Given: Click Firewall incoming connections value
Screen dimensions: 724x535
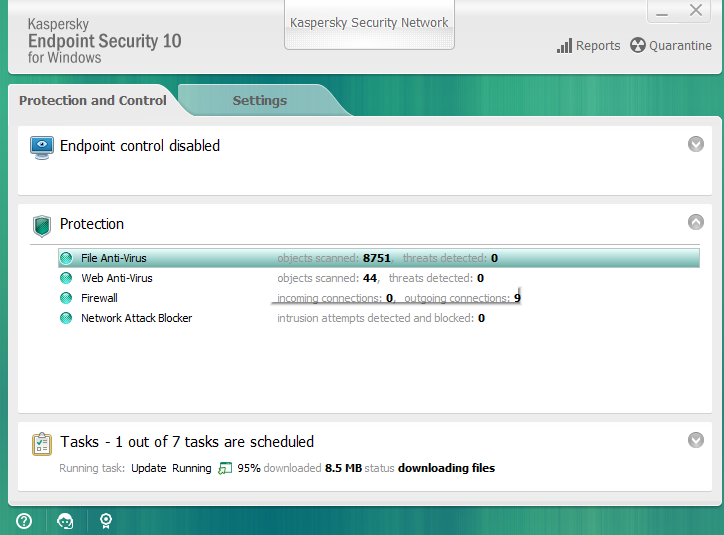Looking at the screenshot, I should [389, 298].
